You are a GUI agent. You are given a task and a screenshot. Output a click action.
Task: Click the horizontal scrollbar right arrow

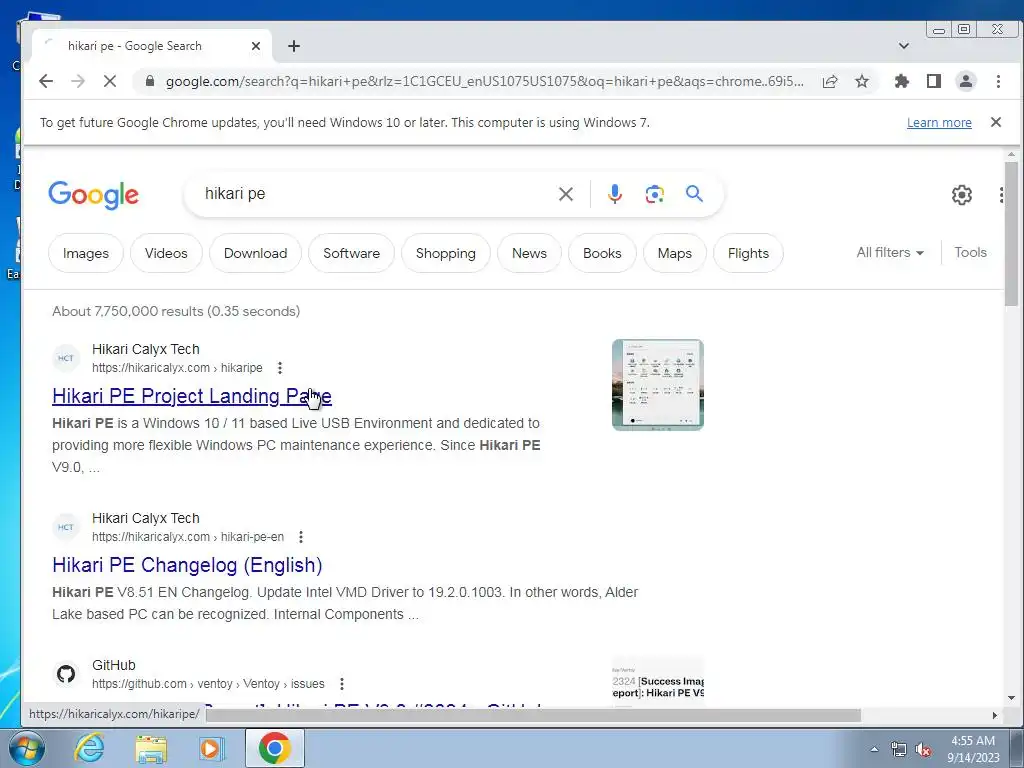[995, 715]
